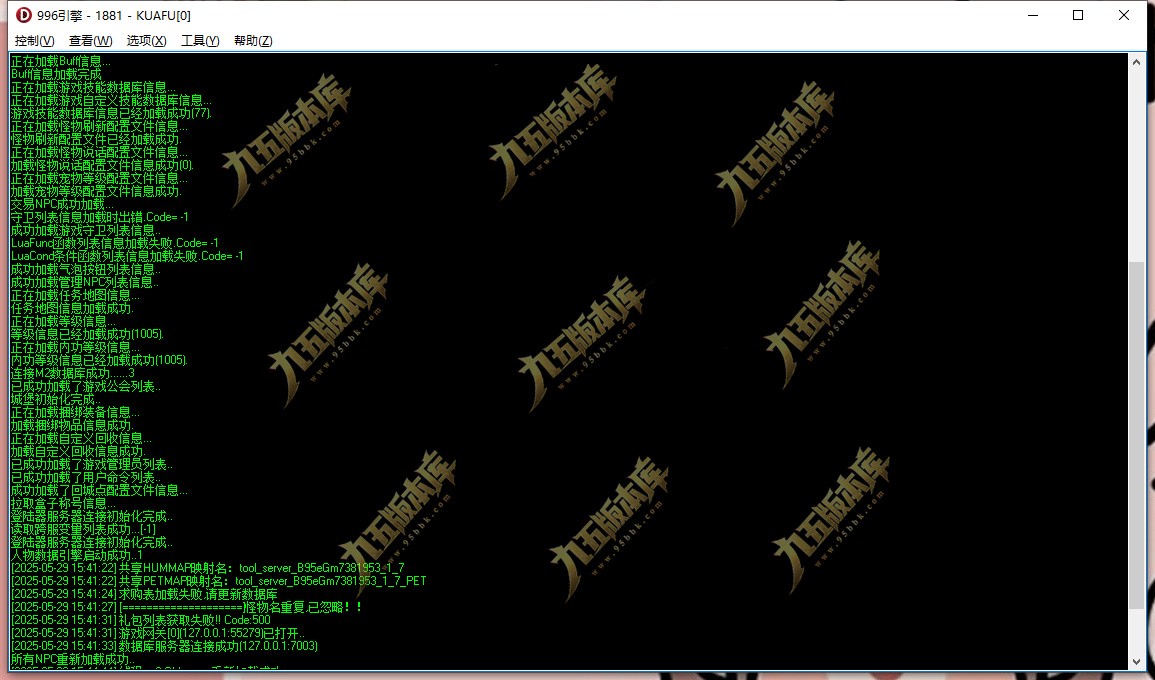Image resolution: width=1155 pixels, height=680 pixels.
Task: Click the line '正在加载怪物刷新配置文件信息...'
Action: click(x=99, y=127)
